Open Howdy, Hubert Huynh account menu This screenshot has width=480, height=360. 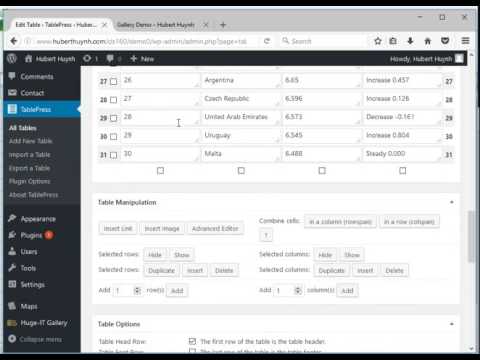426,59
